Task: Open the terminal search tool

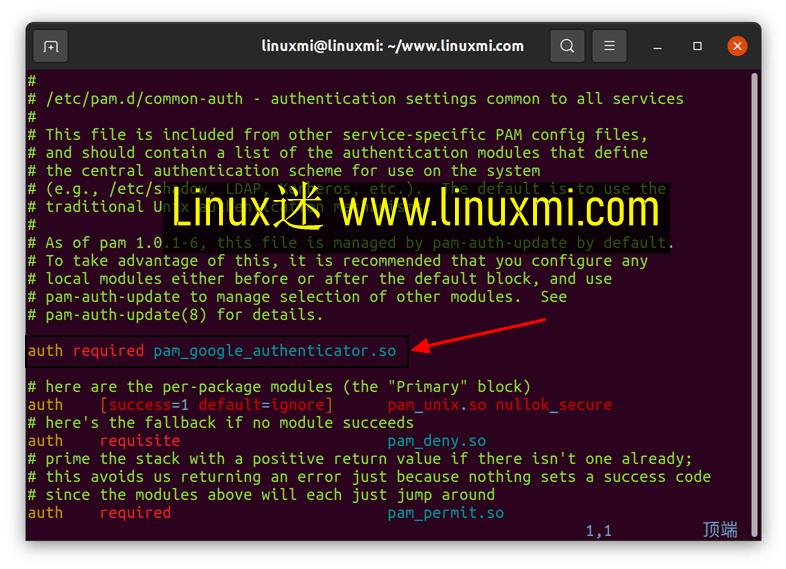Action: point(567,46)
